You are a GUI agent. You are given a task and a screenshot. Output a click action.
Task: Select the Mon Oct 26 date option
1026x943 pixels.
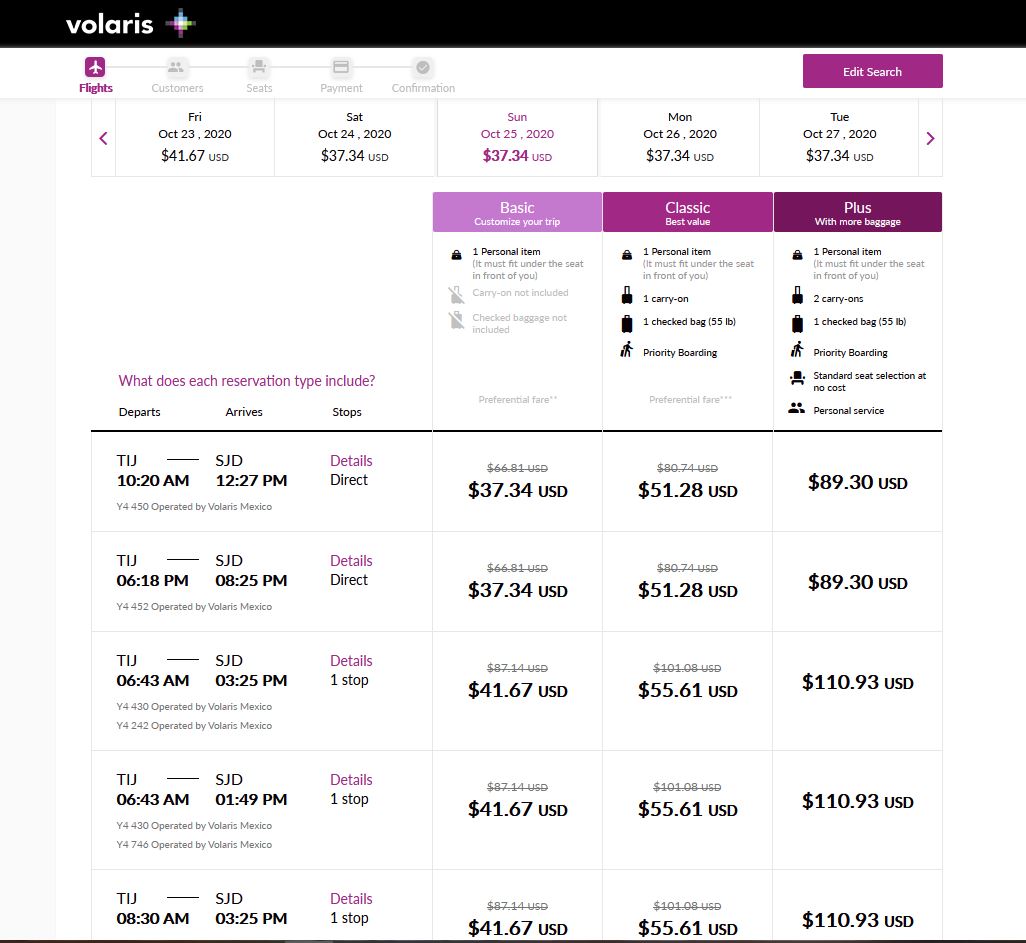point(680,137)
